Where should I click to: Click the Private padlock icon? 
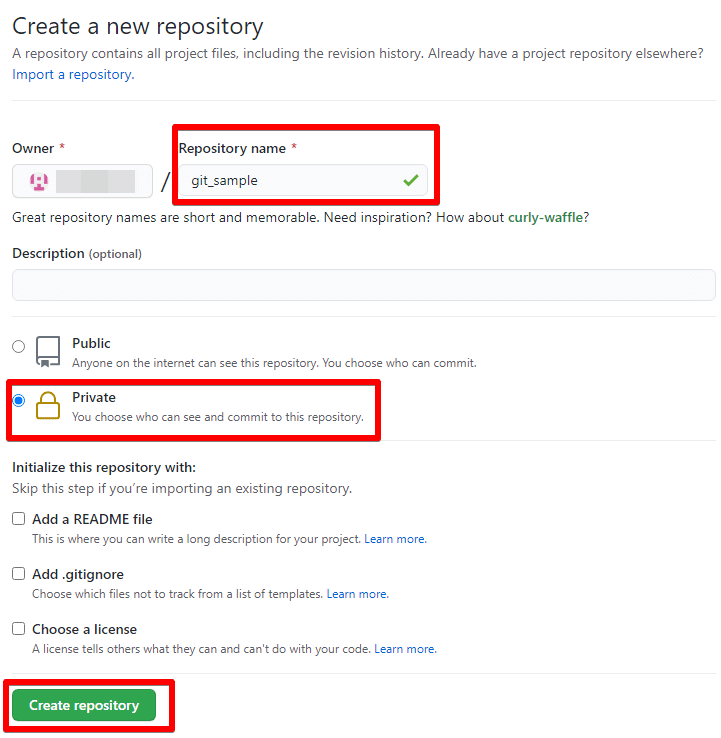(x=48, y=405)
